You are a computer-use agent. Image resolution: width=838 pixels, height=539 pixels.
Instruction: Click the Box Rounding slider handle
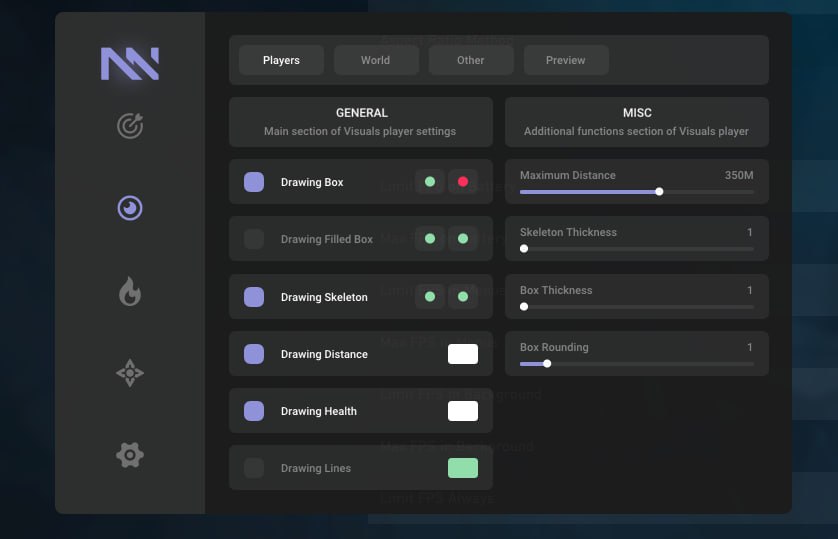click(547, 364)
